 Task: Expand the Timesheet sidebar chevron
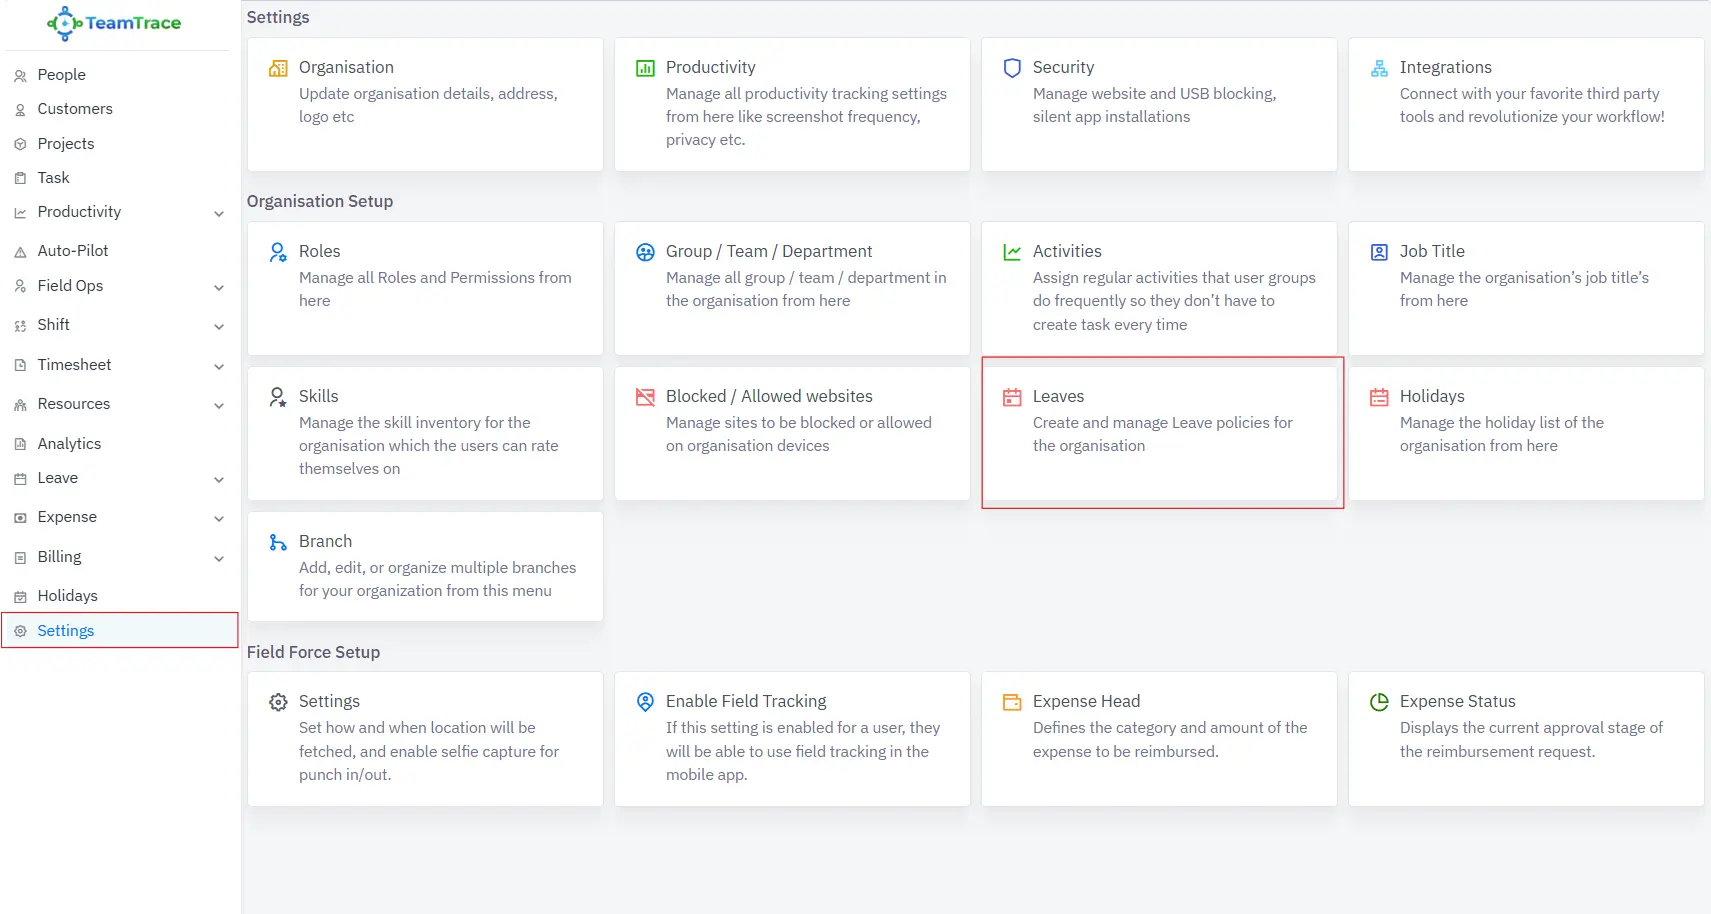click(219, 367)
